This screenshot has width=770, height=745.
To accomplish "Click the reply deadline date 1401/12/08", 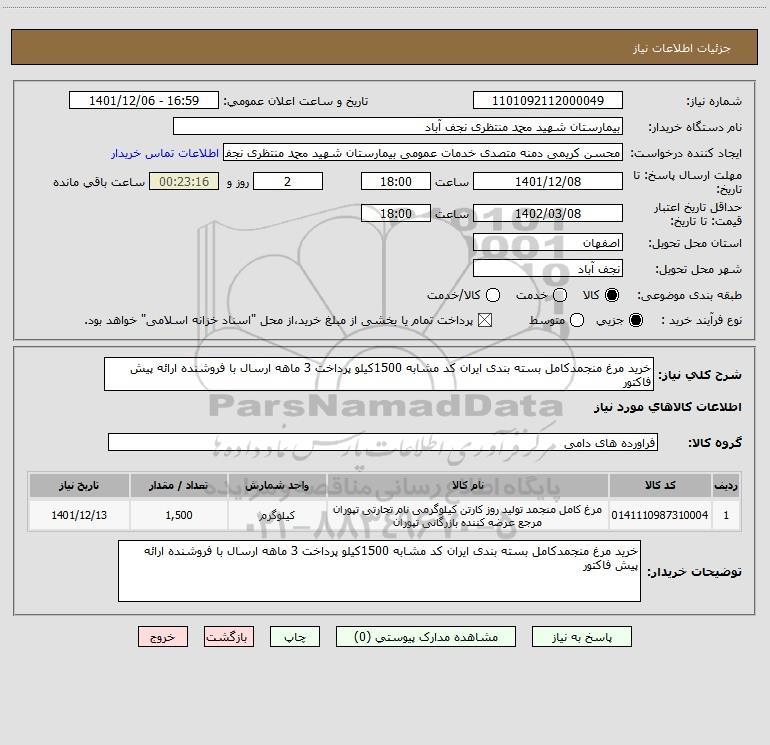I will [x=548, y=181].
